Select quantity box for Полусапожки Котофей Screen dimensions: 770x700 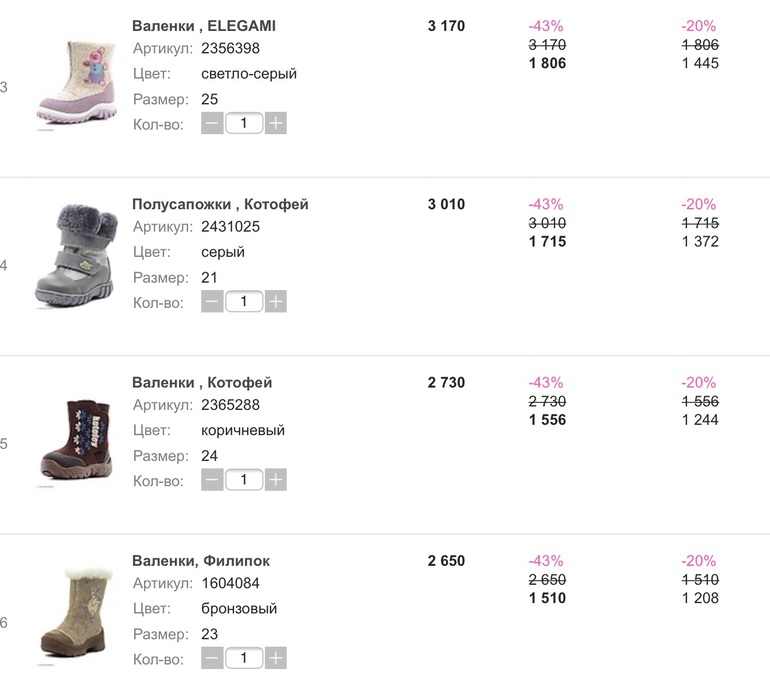point(244,302)
